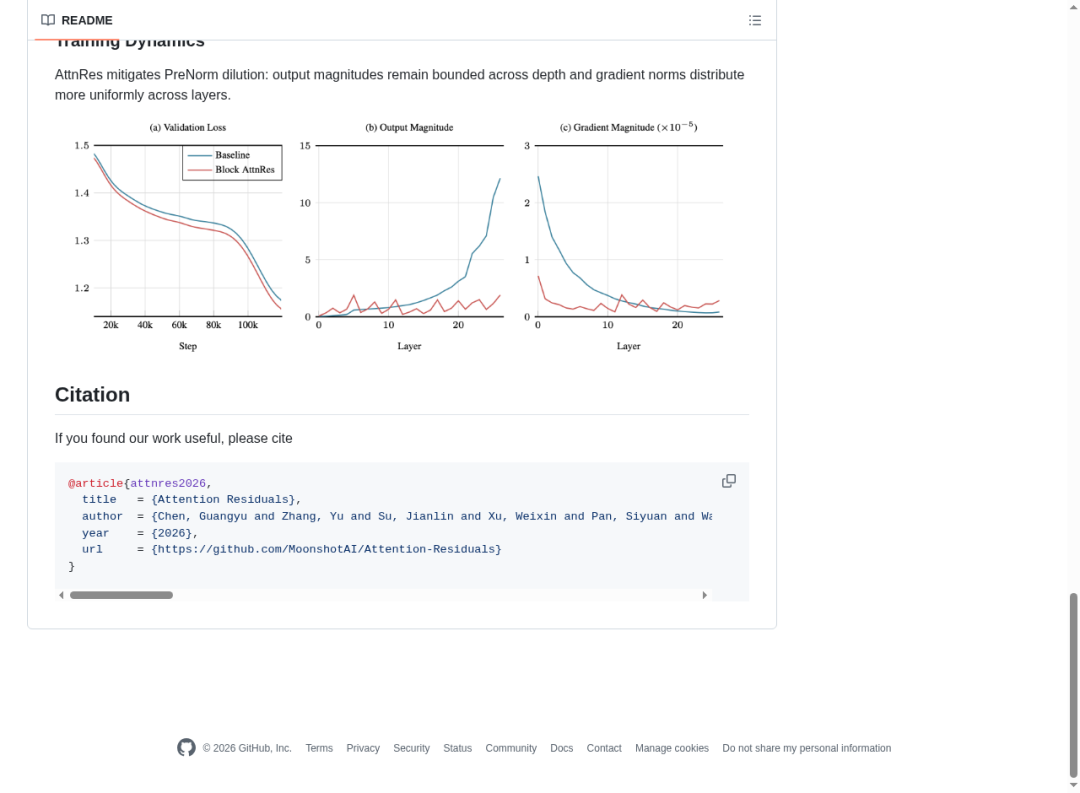Click Do not share my personal information
Image resolution: width=1080 pixels, height=793 pixels.
click(806, 748)
